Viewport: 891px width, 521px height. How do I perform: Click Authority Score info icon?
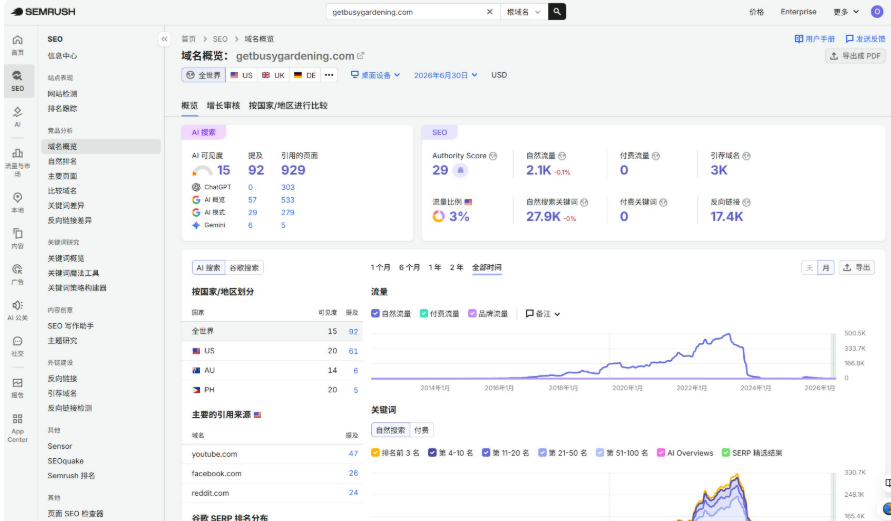coord(493,156)
